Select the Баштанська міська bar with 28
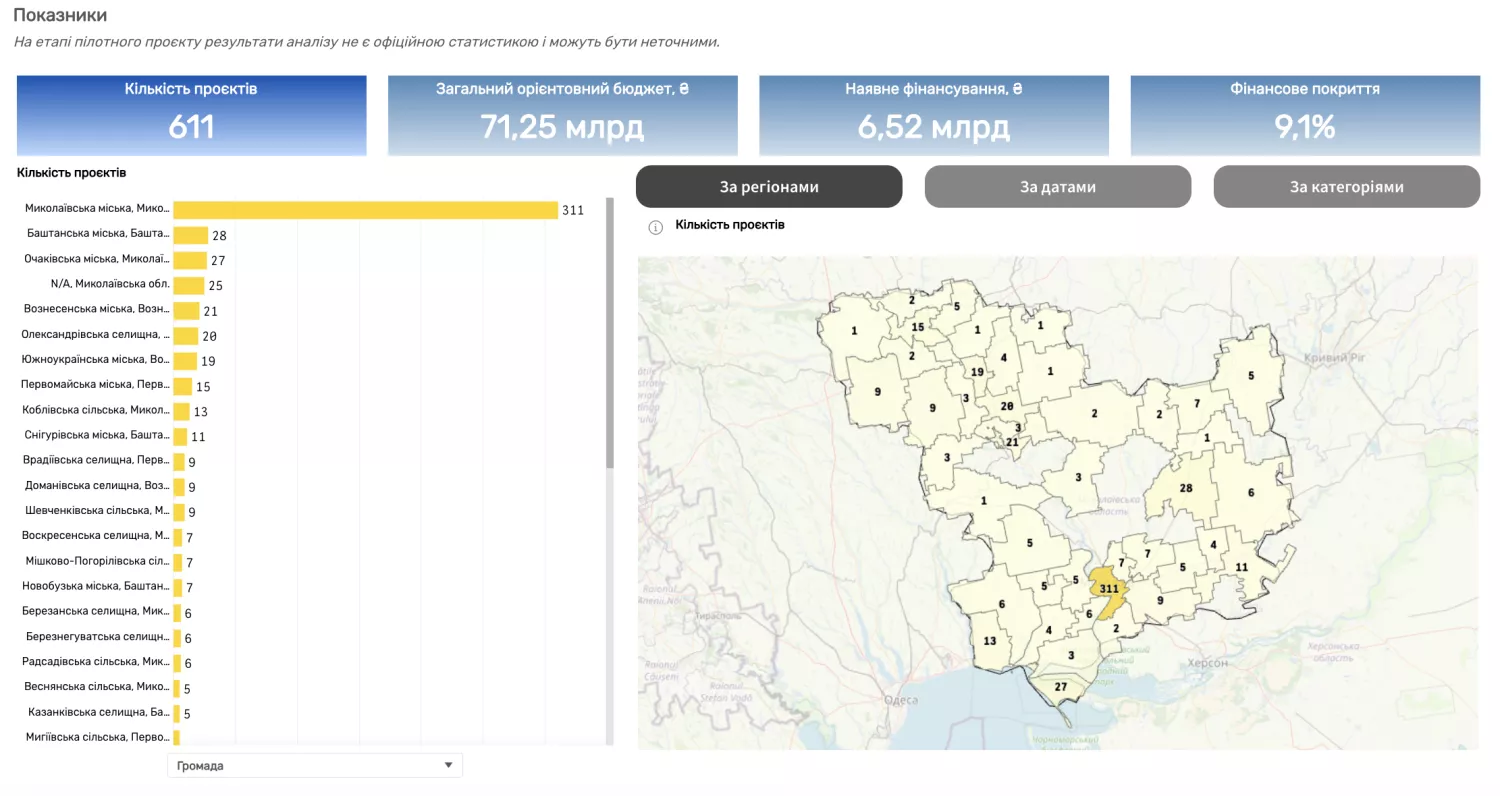The width and height of the screenshot is (1500, 796). tap(190, 235)
